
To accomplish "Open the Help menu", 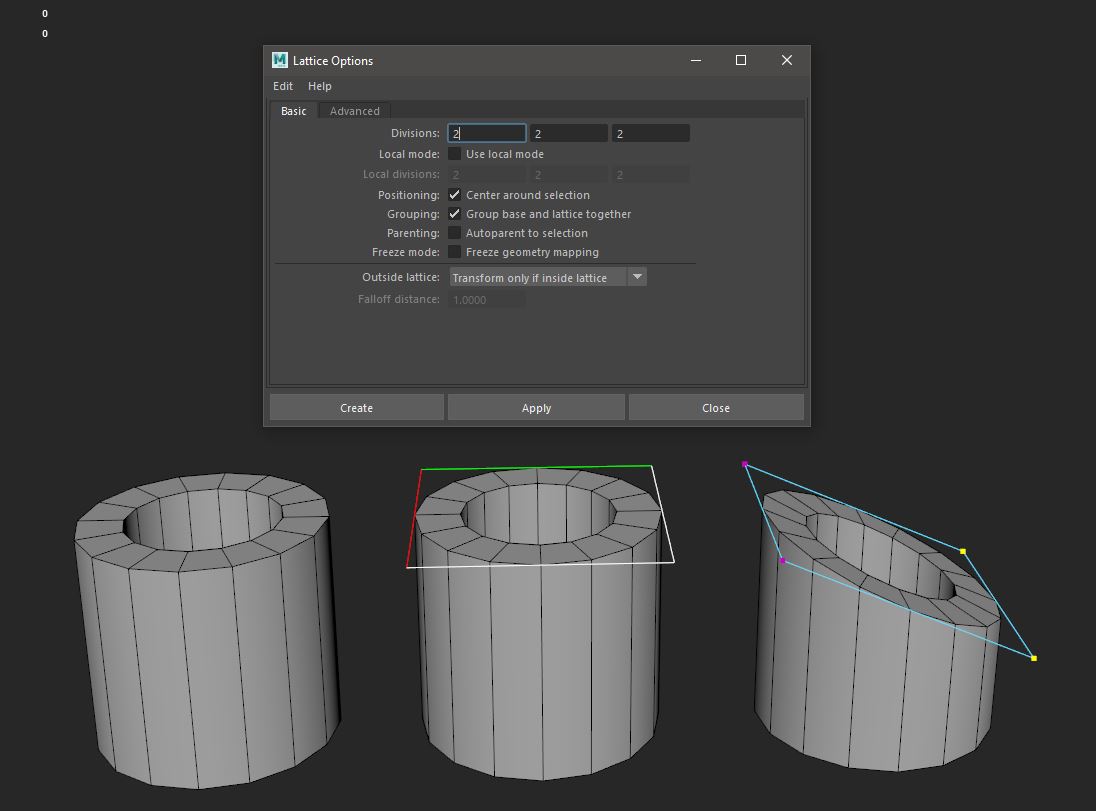I will 319,86.
